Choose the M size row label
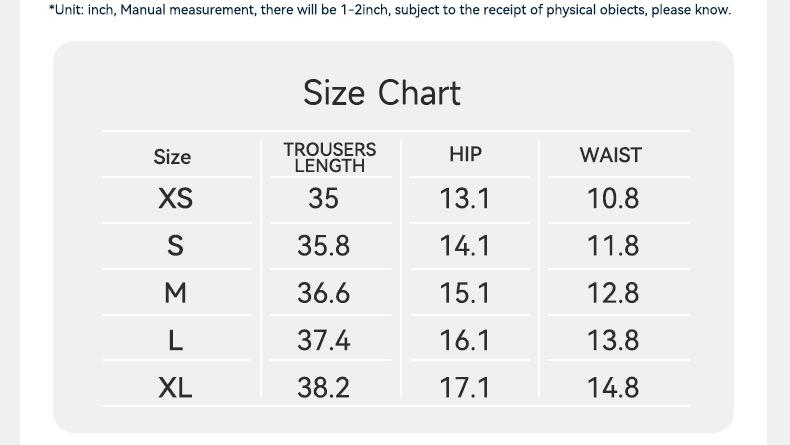Image resolution: width=790 pixels, height=445 pixels. 175,293
